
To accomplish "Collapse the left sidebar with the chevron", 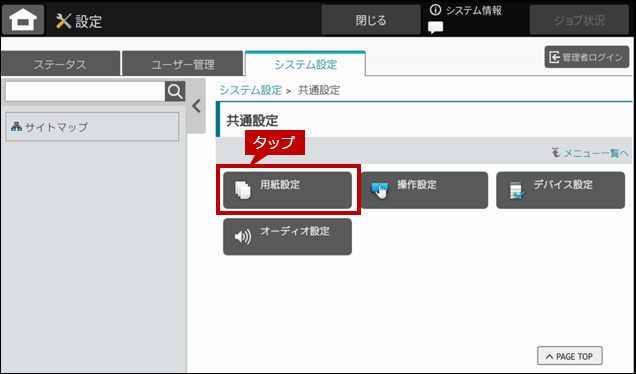I will [x=196, y=106].
